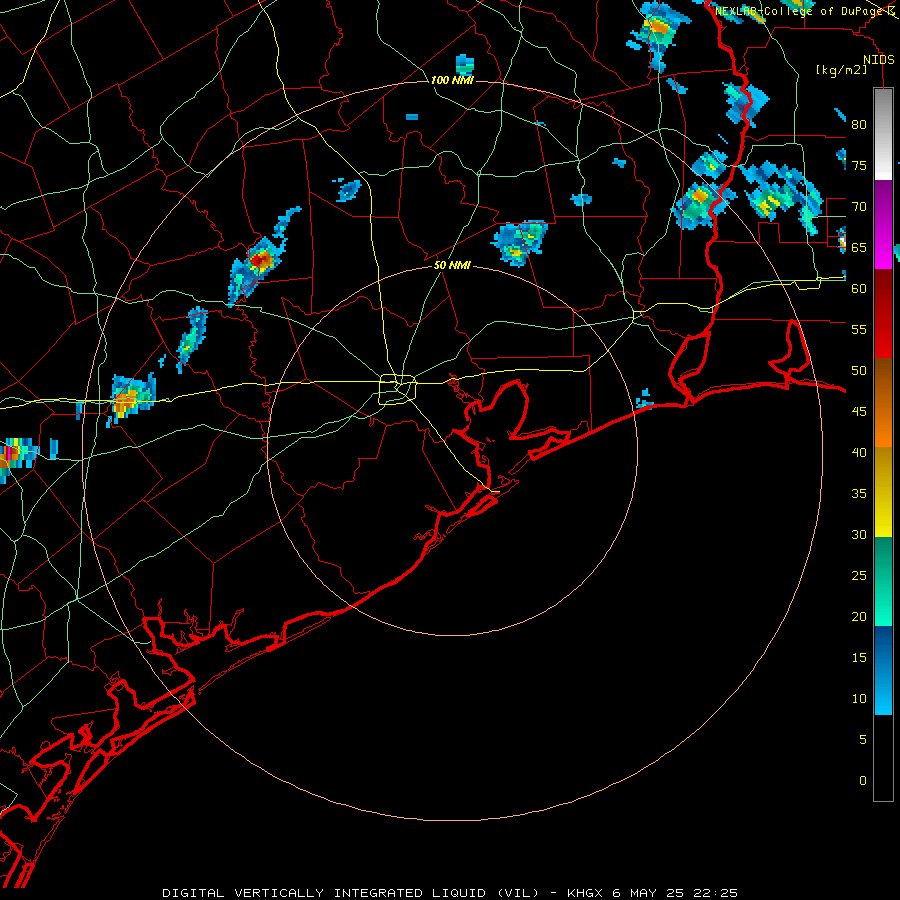Click the magenta segment of the color bar
The height and width of the screenshot is (900, 900).
tap(883, 224)
